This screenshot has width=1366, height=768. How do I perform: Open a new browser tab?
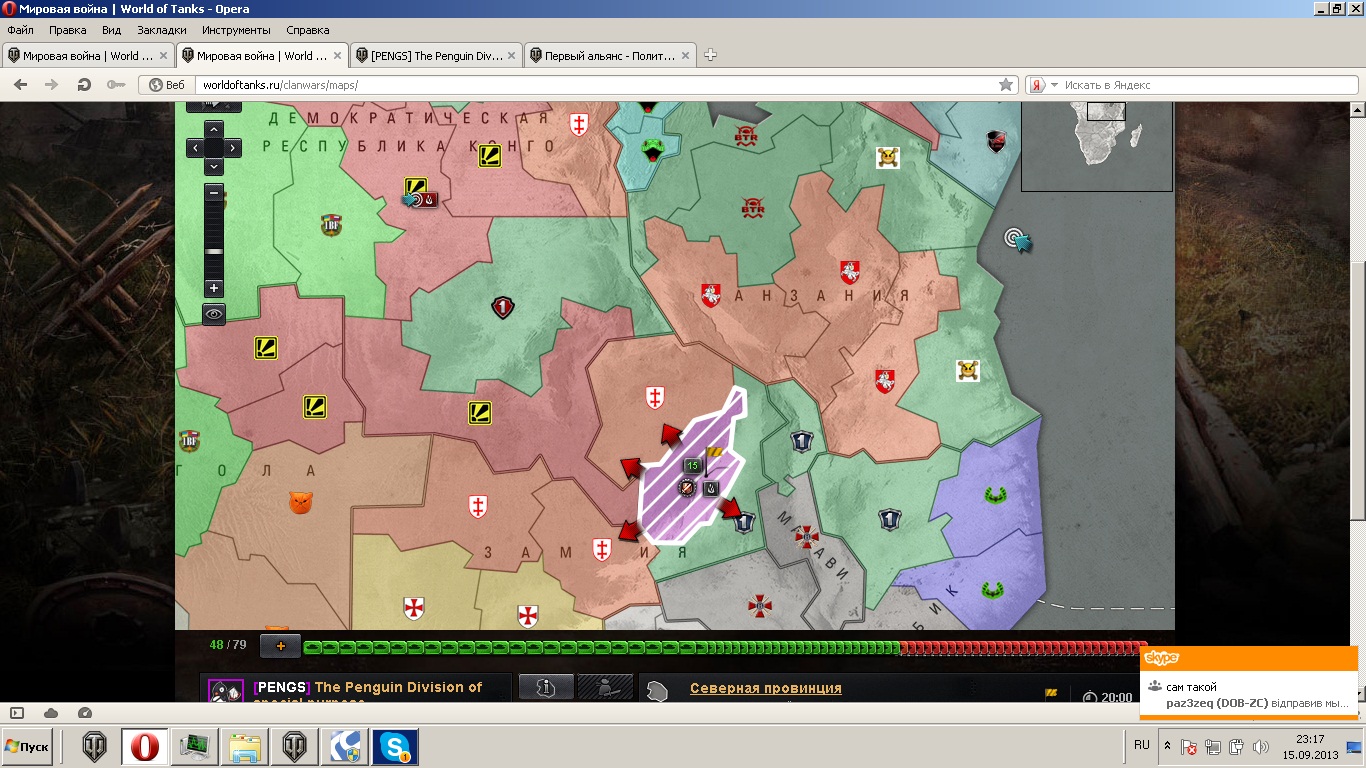(x=711, y=56)
